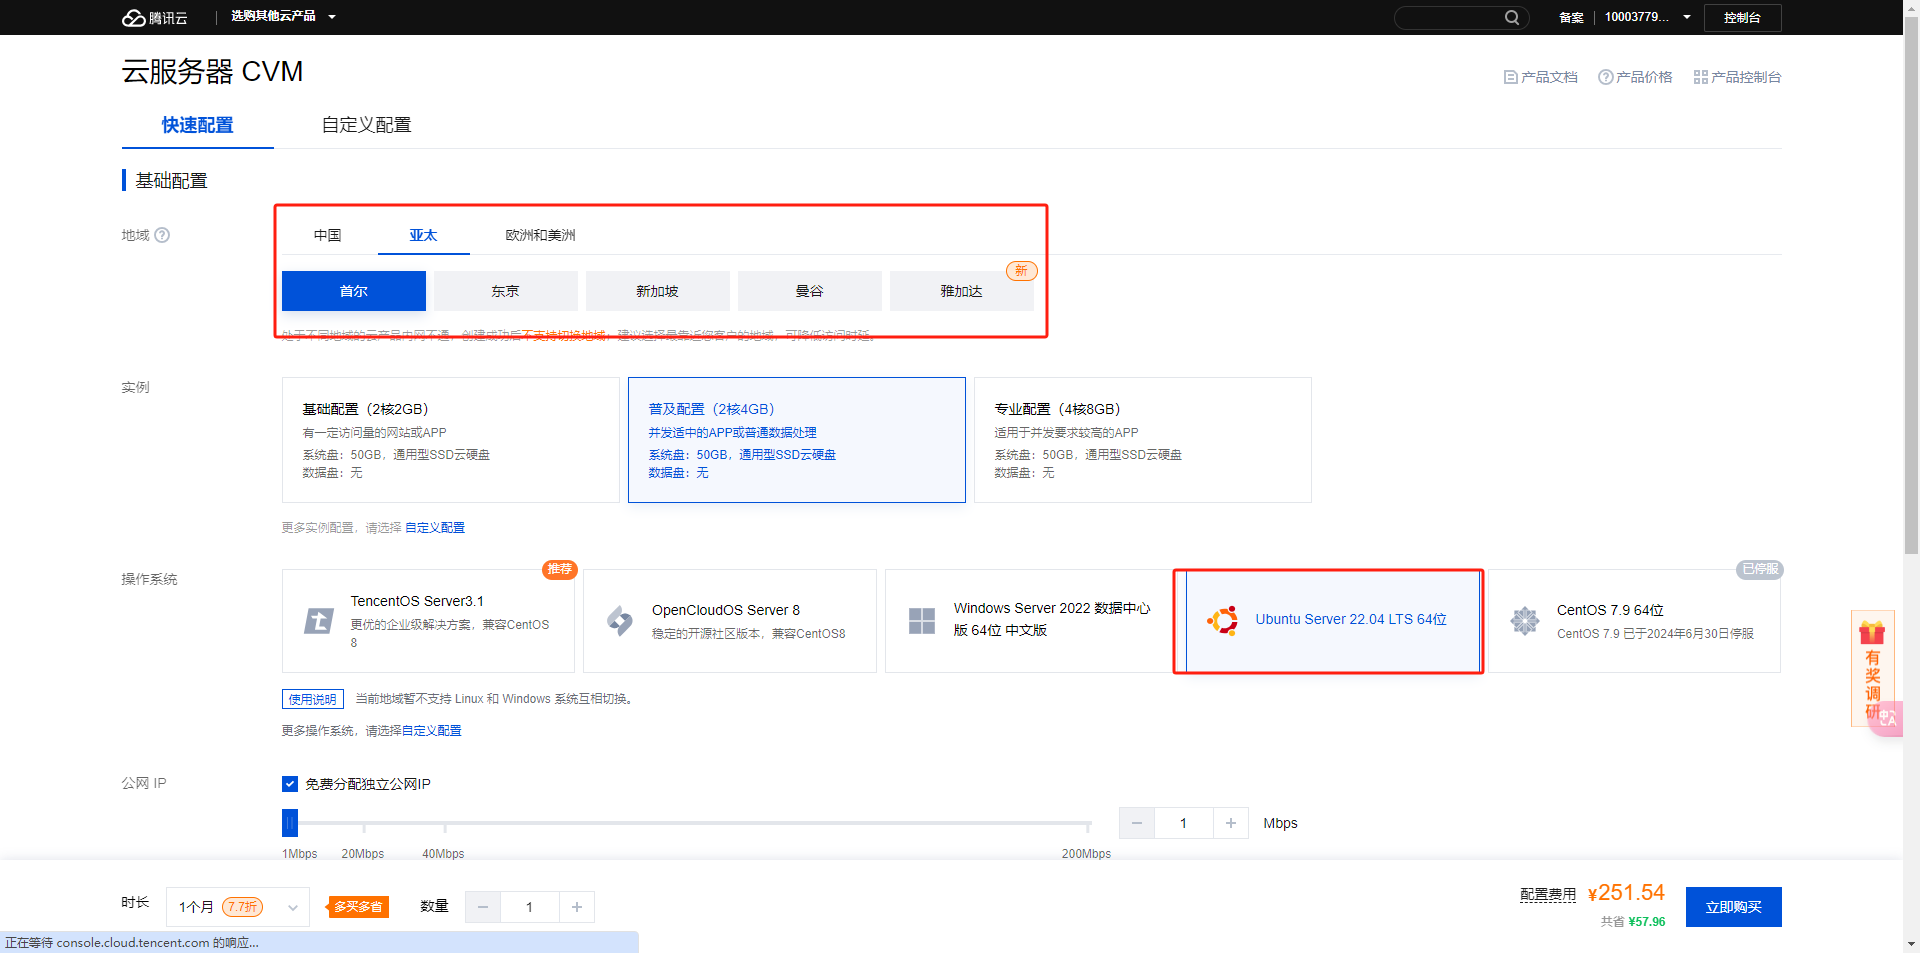This screenshot has width=1920, height=953.
Task: Select Ubuntu Server 22.04 LTS 64位
Action: point(1333,621)
